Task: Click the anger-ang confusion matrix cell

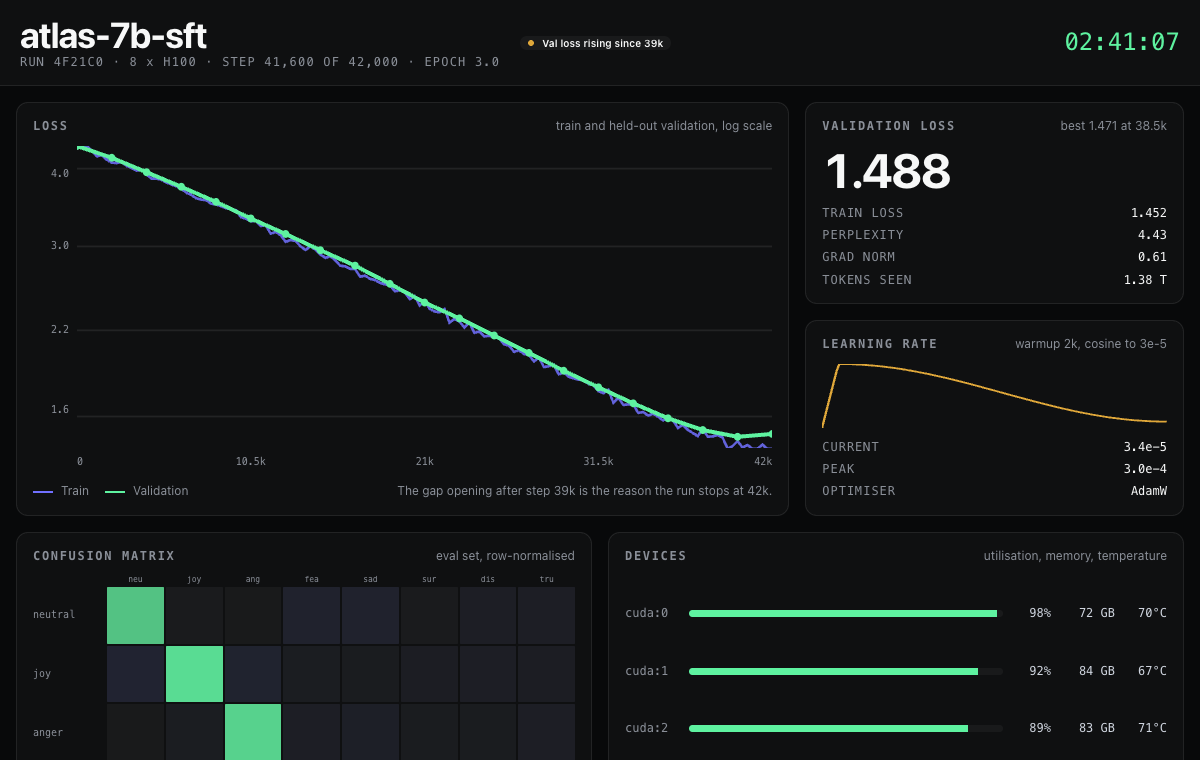Action: tap(253, 732)
